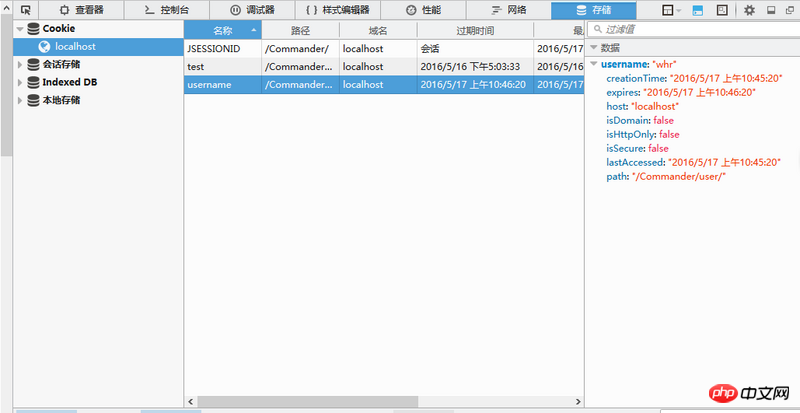Viewport: 800px width, 413px height.
Task: Click the isHttpOnly property
Action: pyautogui.click(x=631, y=134)
